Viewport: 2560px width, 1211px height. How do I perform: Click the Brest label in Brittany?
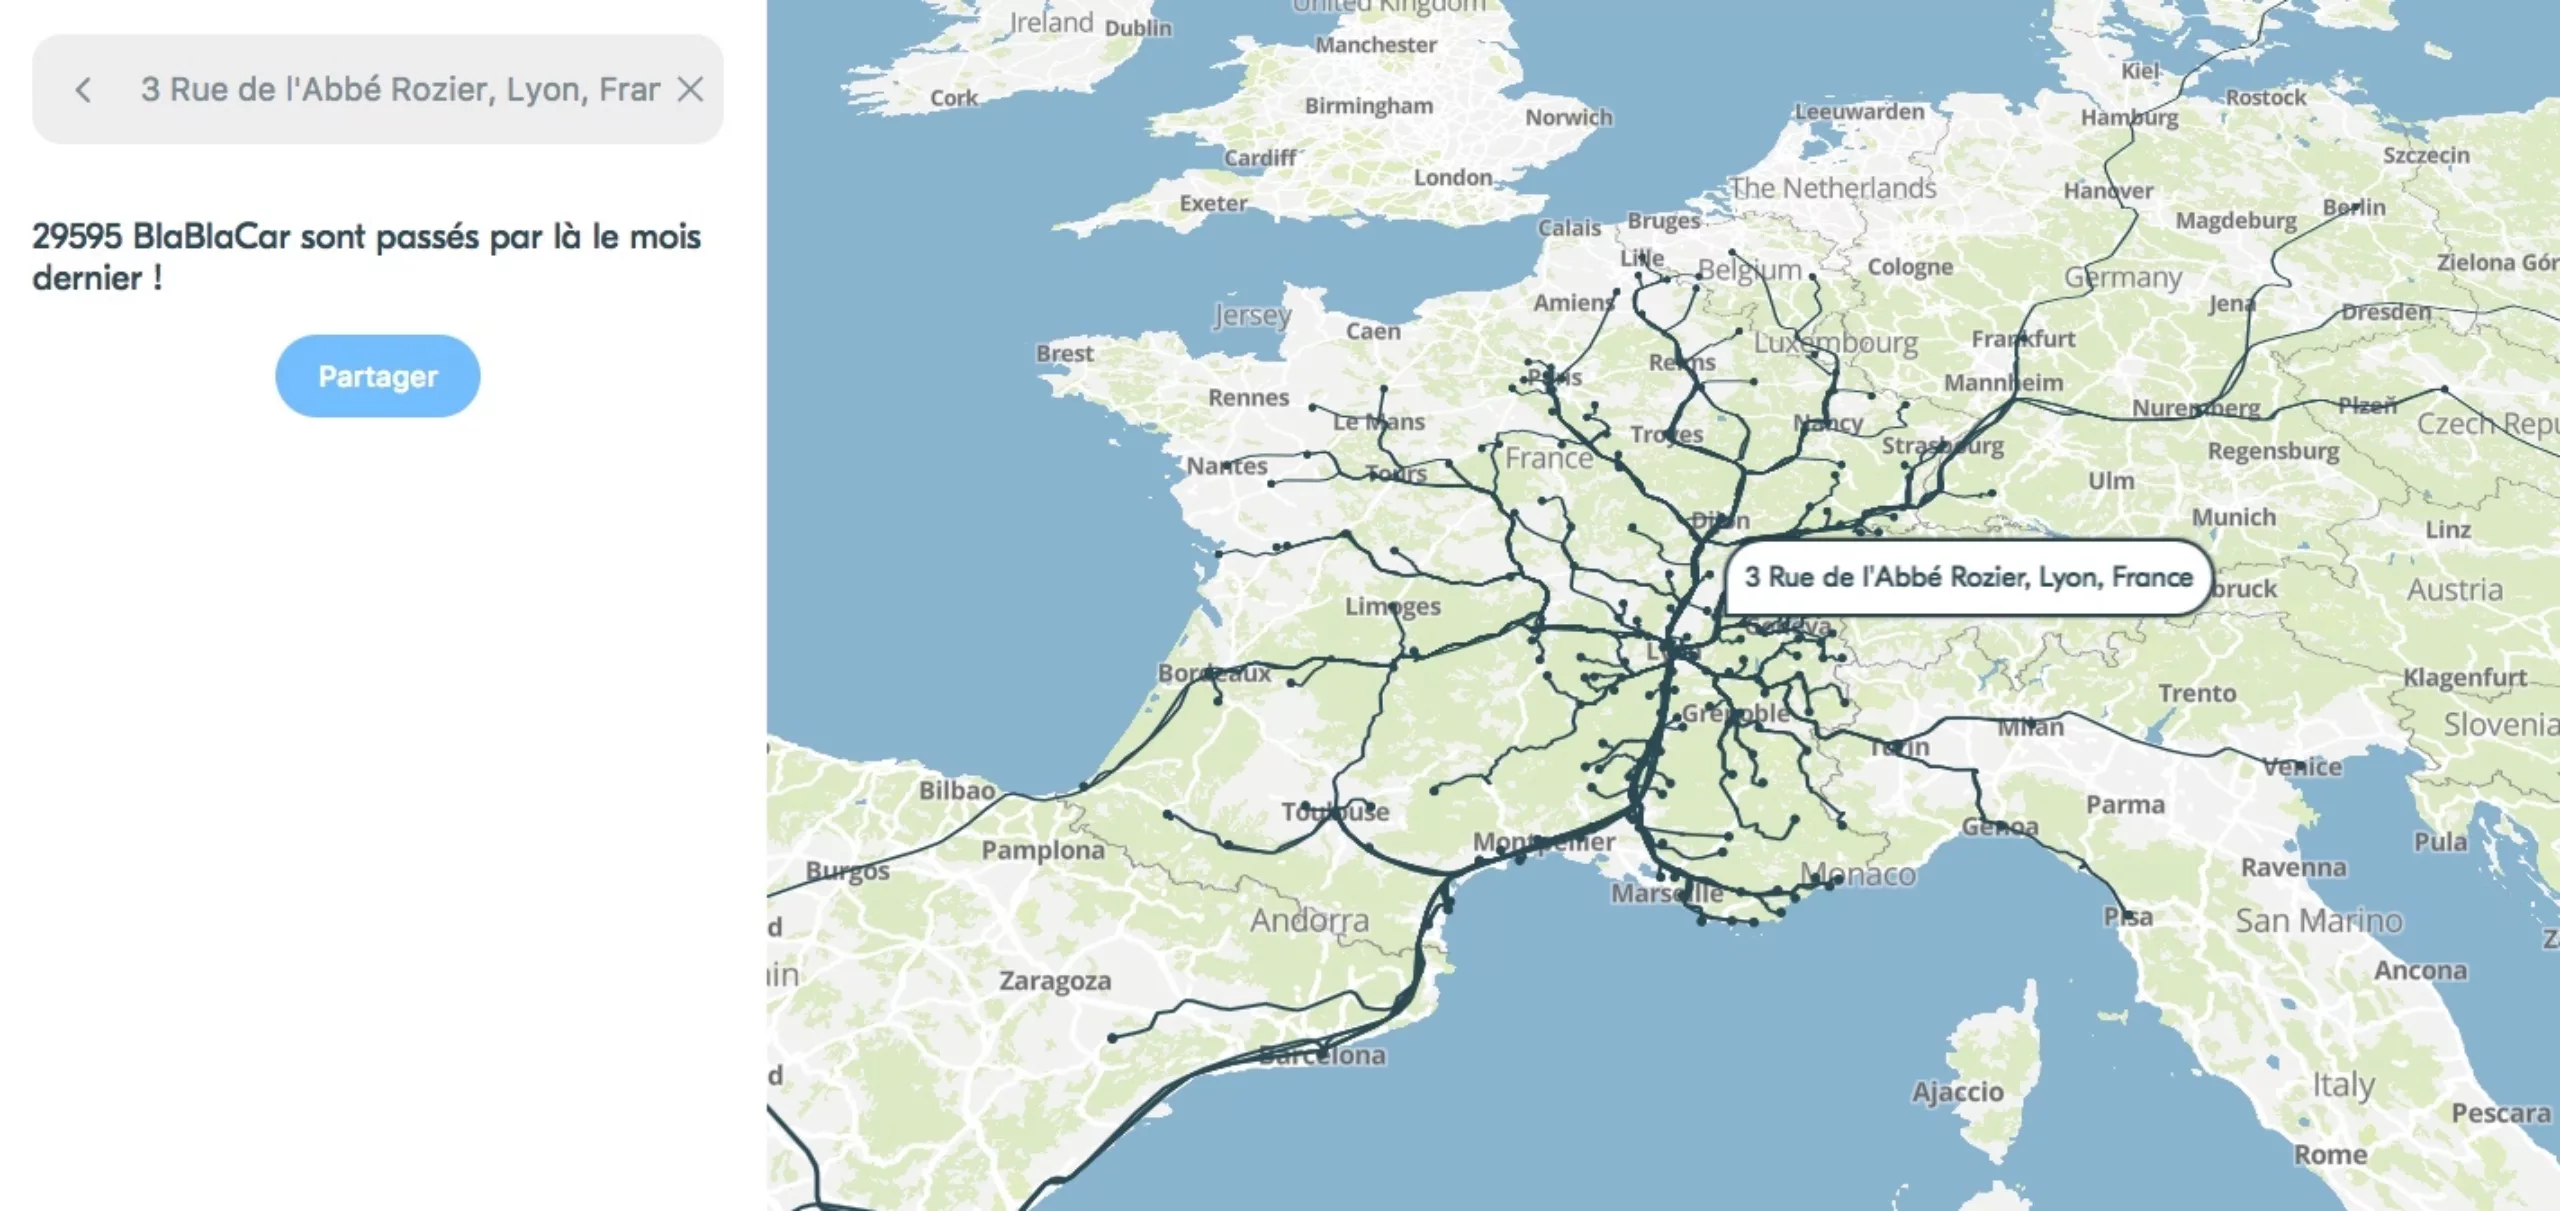coord(1064,354)
